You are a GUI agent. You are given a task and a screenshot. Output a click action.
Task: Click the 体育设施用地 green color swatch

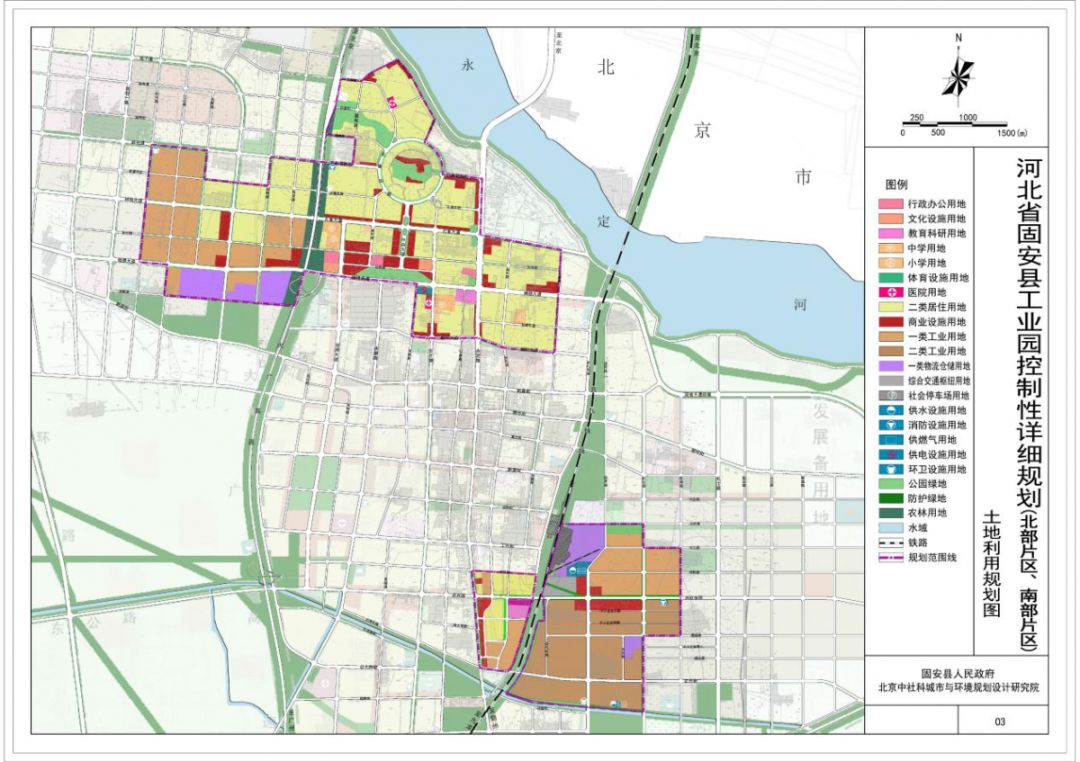(891, 278)
